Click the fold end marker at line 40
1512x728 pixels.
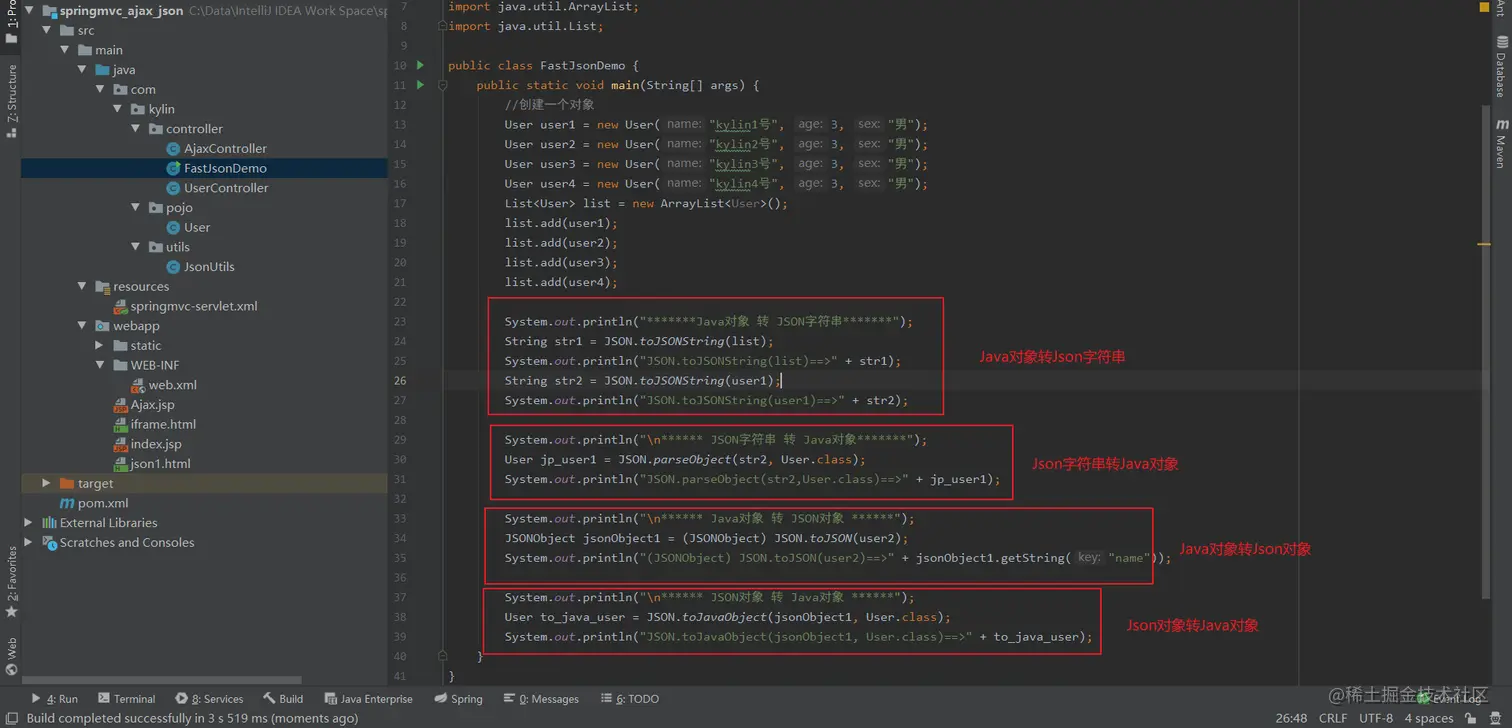442,657
